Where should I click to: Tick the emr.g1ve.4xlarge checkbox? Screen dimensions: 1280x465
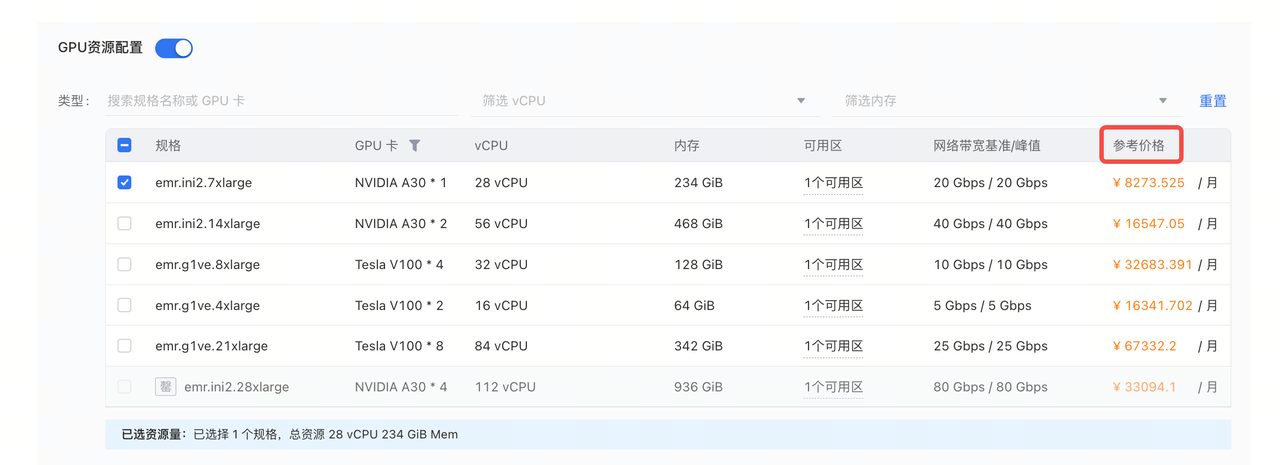click(125, 305)
